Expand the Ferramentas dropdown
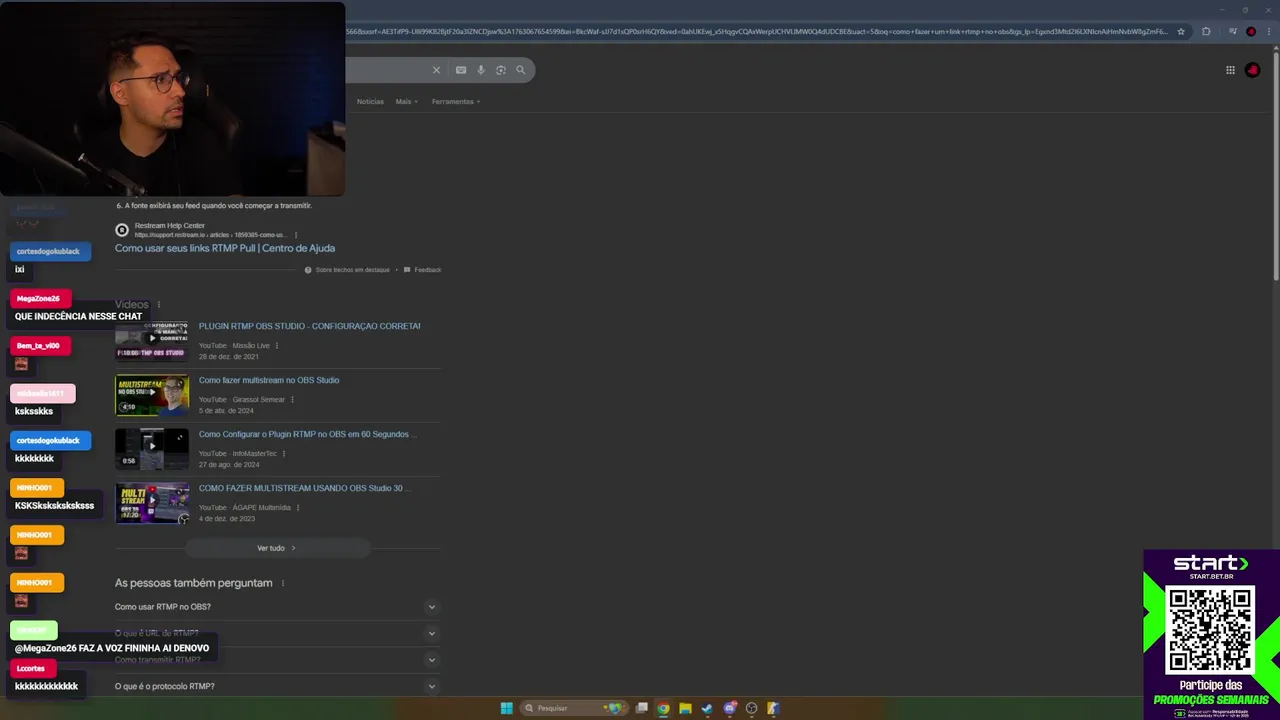 (456, 101)
